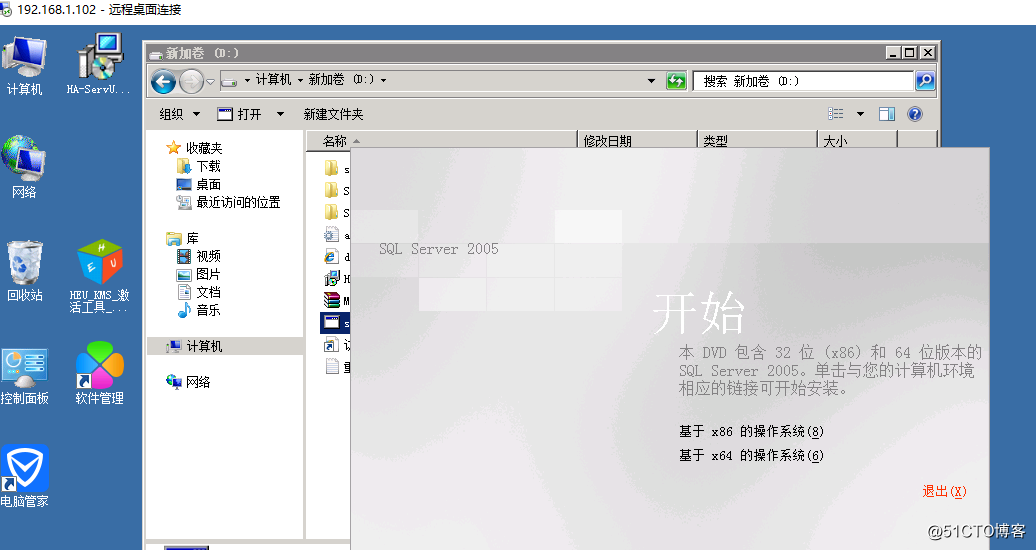Select the shortcut file icon in list
Viewport: 1036px width, 550px height.
pos(332,344)
